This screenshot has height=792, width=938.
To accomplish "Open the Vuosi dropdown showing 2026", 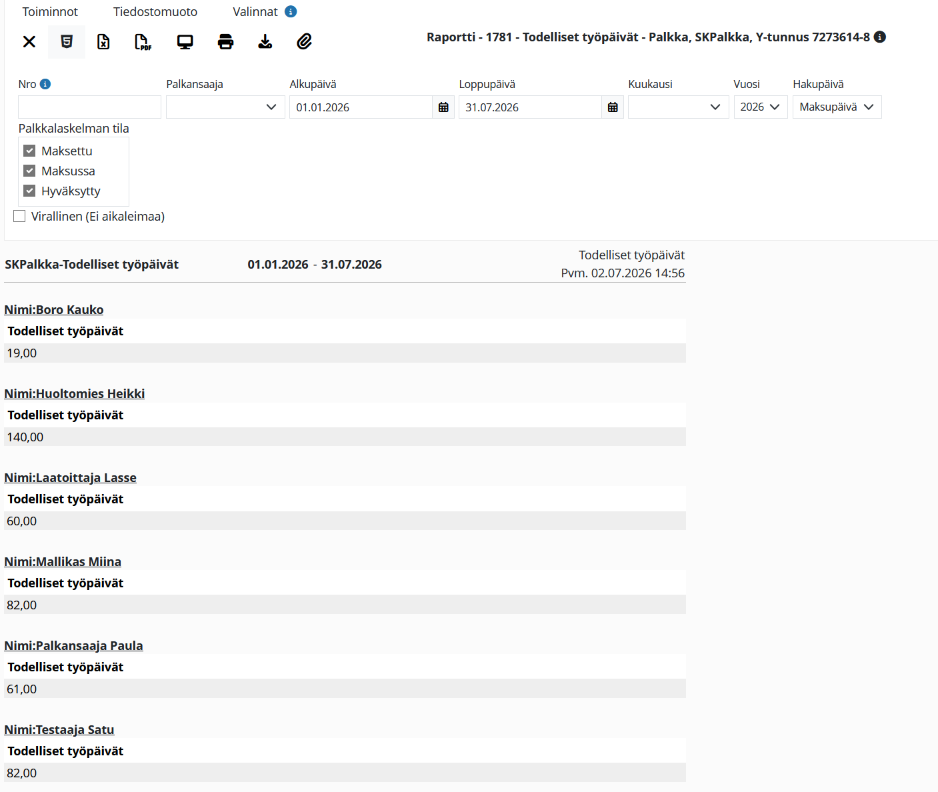I will 760,107.
